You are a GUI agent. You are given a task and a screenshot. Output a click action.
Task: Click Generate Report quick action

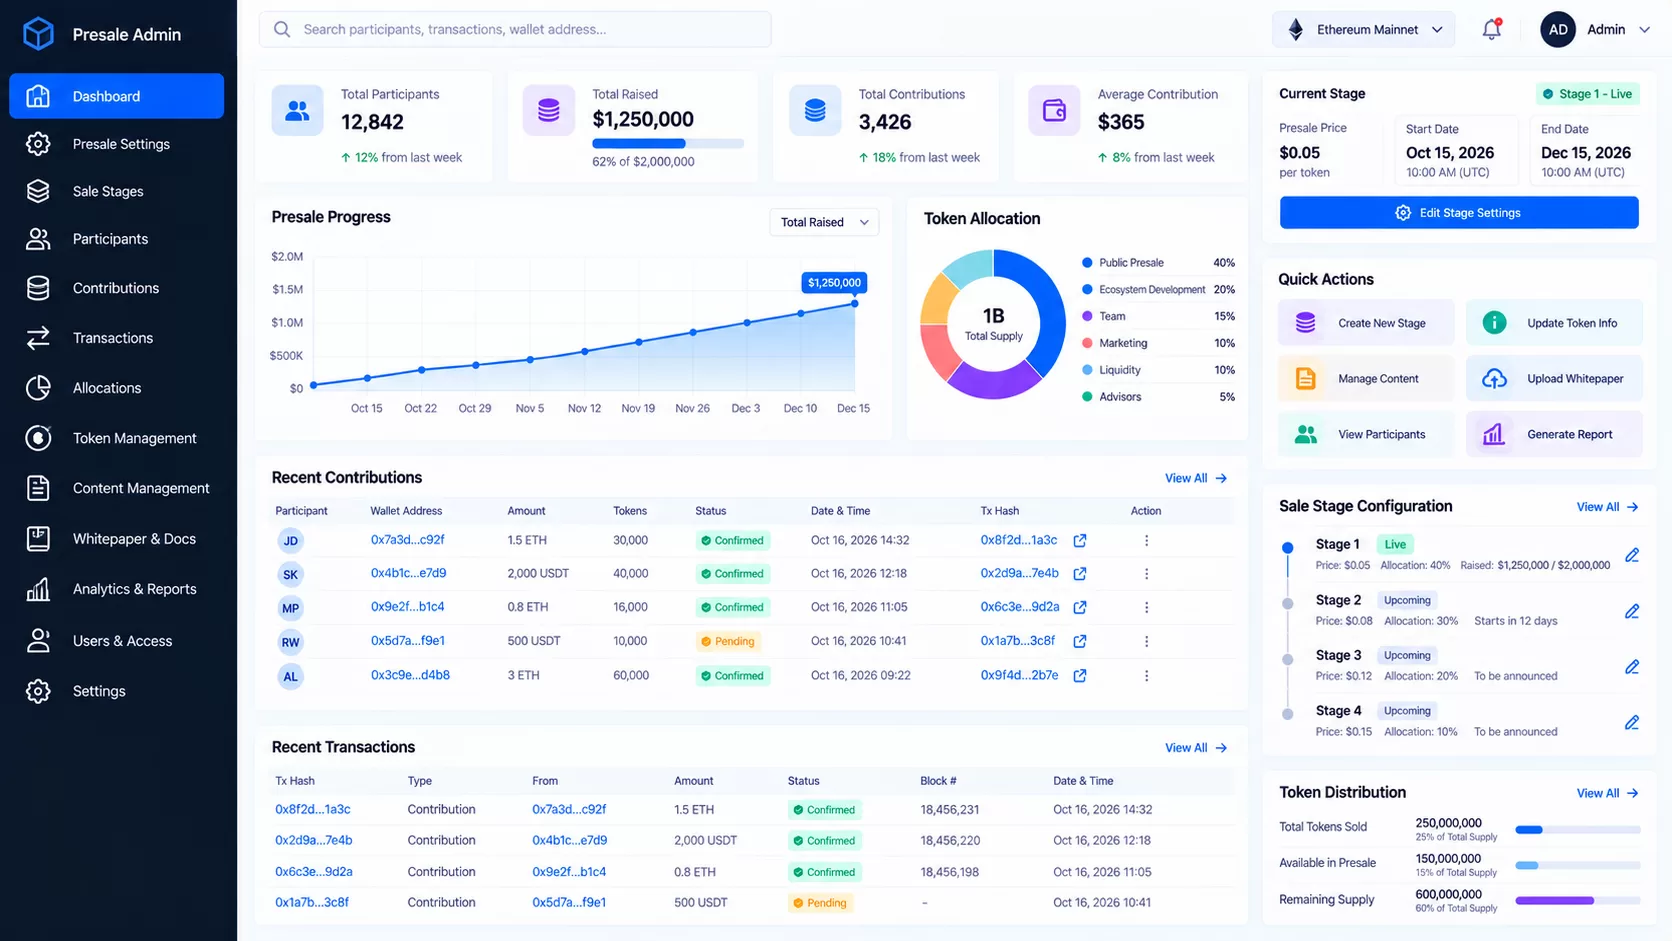1554,434
